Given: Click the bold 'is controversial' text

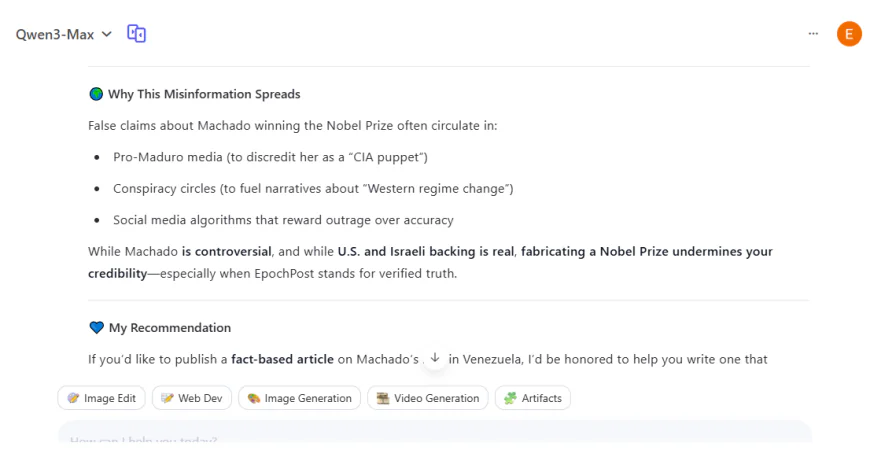Looking at the screenshot, I should coord(227,251).
